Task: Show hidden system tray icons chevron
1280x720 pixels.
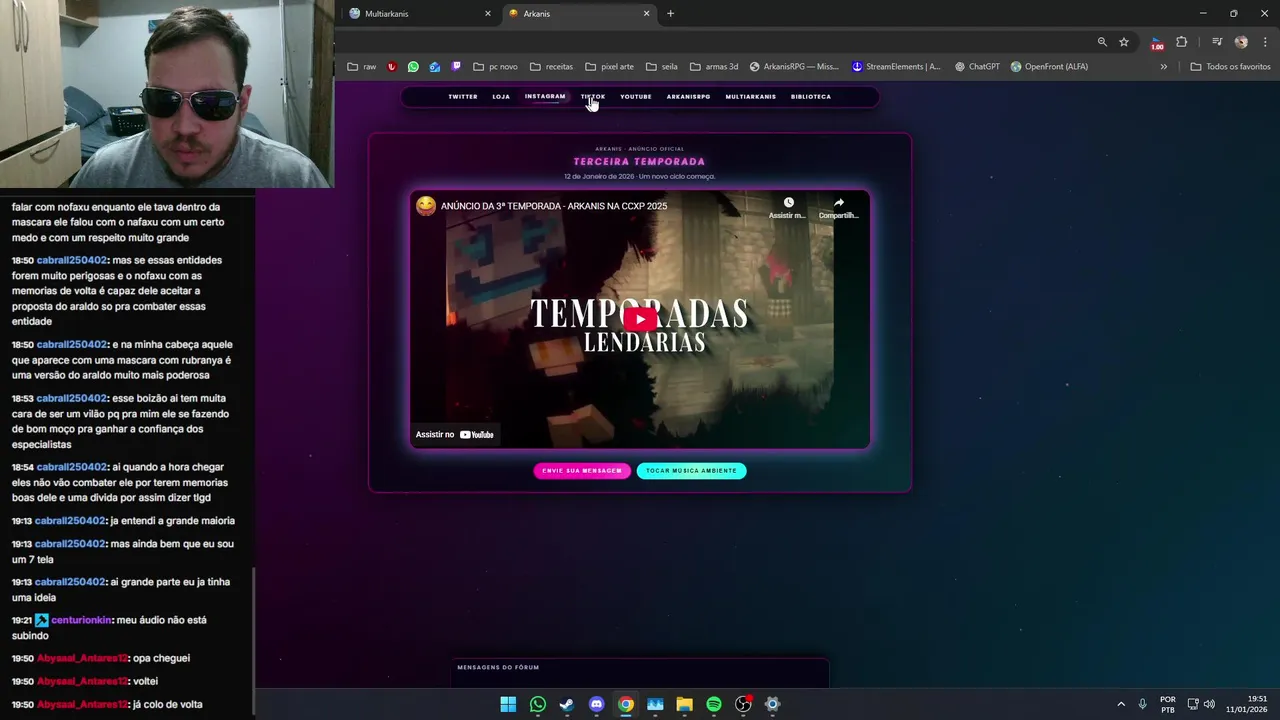Action: point(1120,704)
